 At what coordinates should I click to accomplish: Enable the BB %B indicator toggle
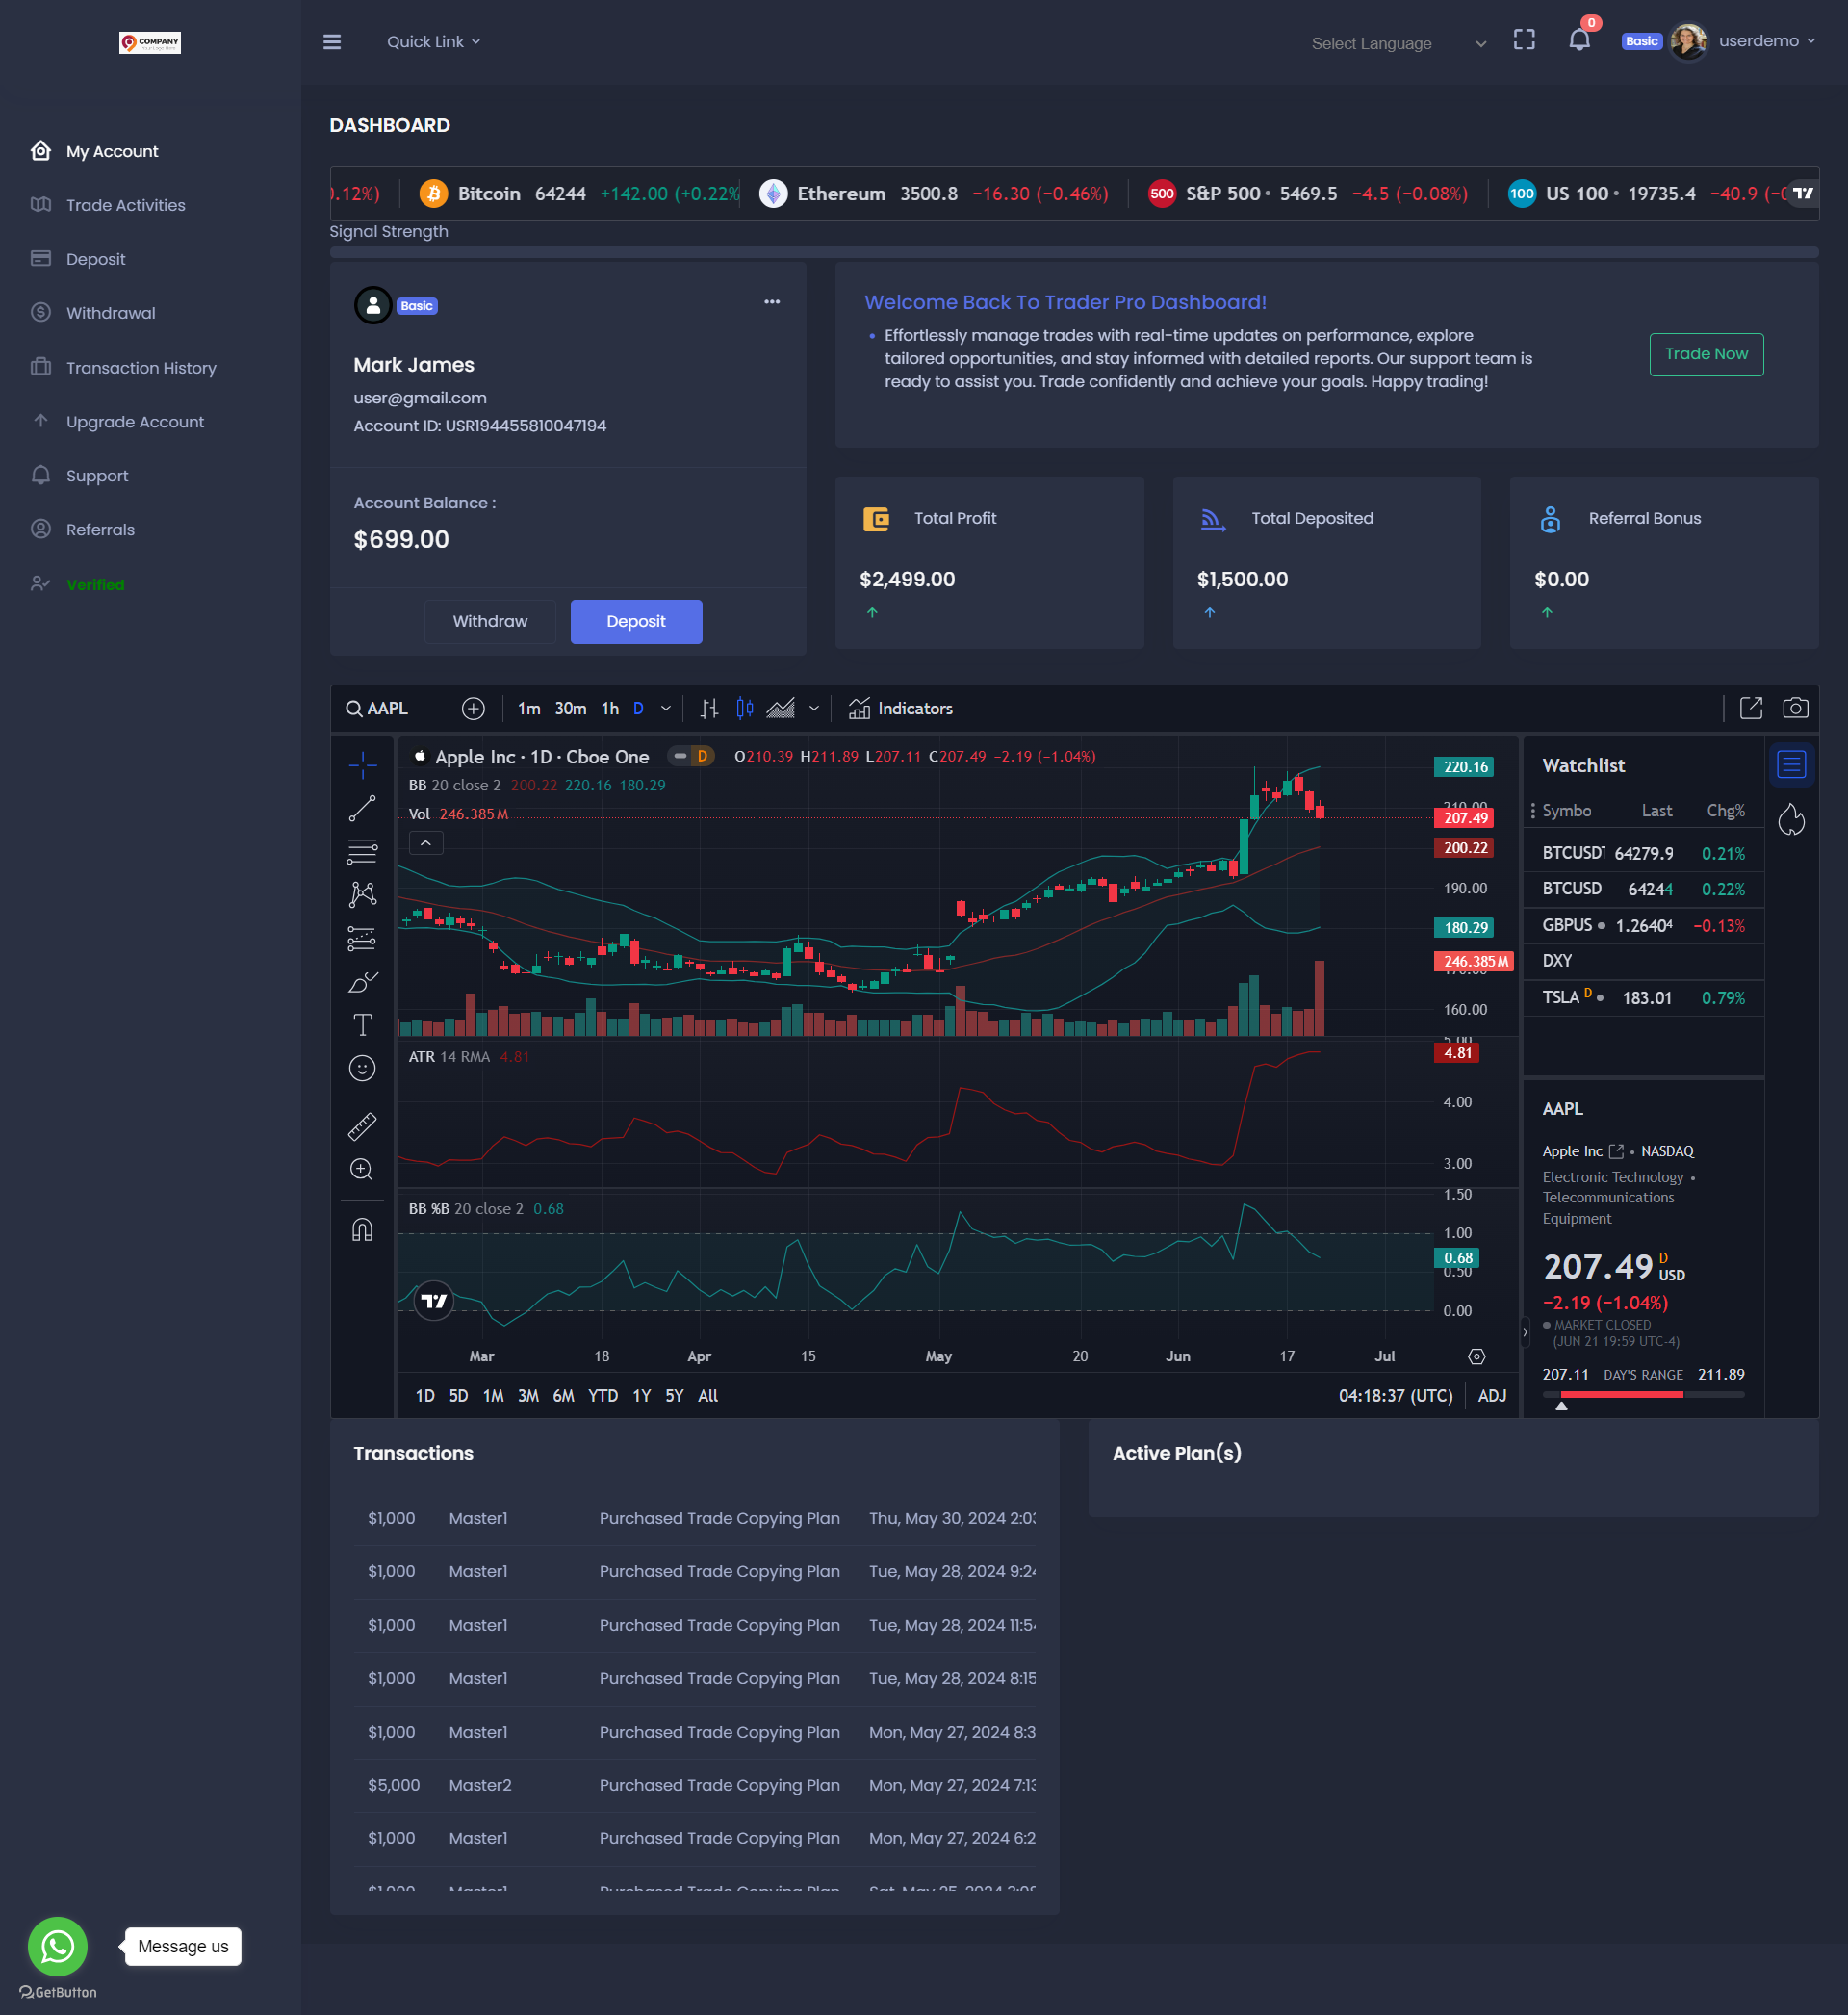coord(433,1209)
